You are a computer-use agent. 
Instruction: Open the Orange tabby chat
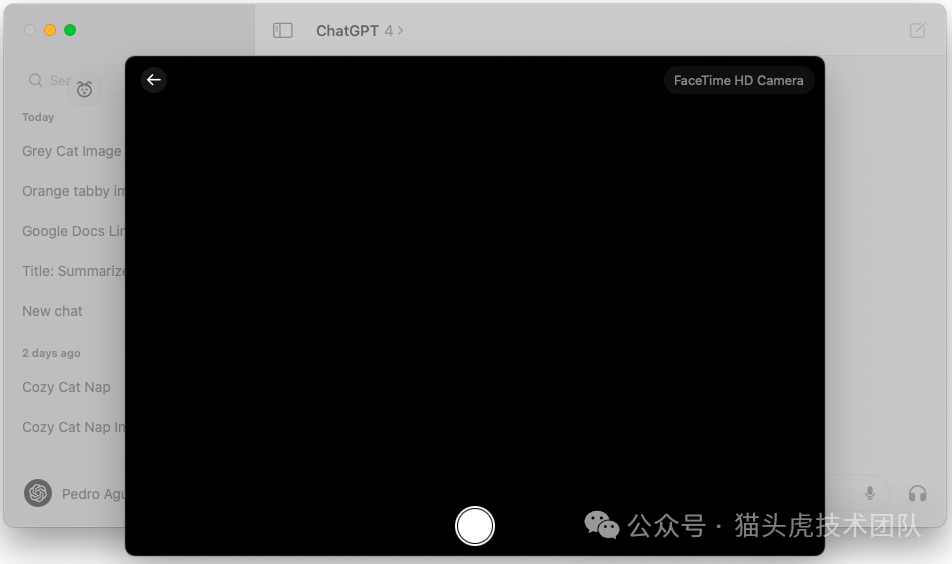(x=73, y=191)
